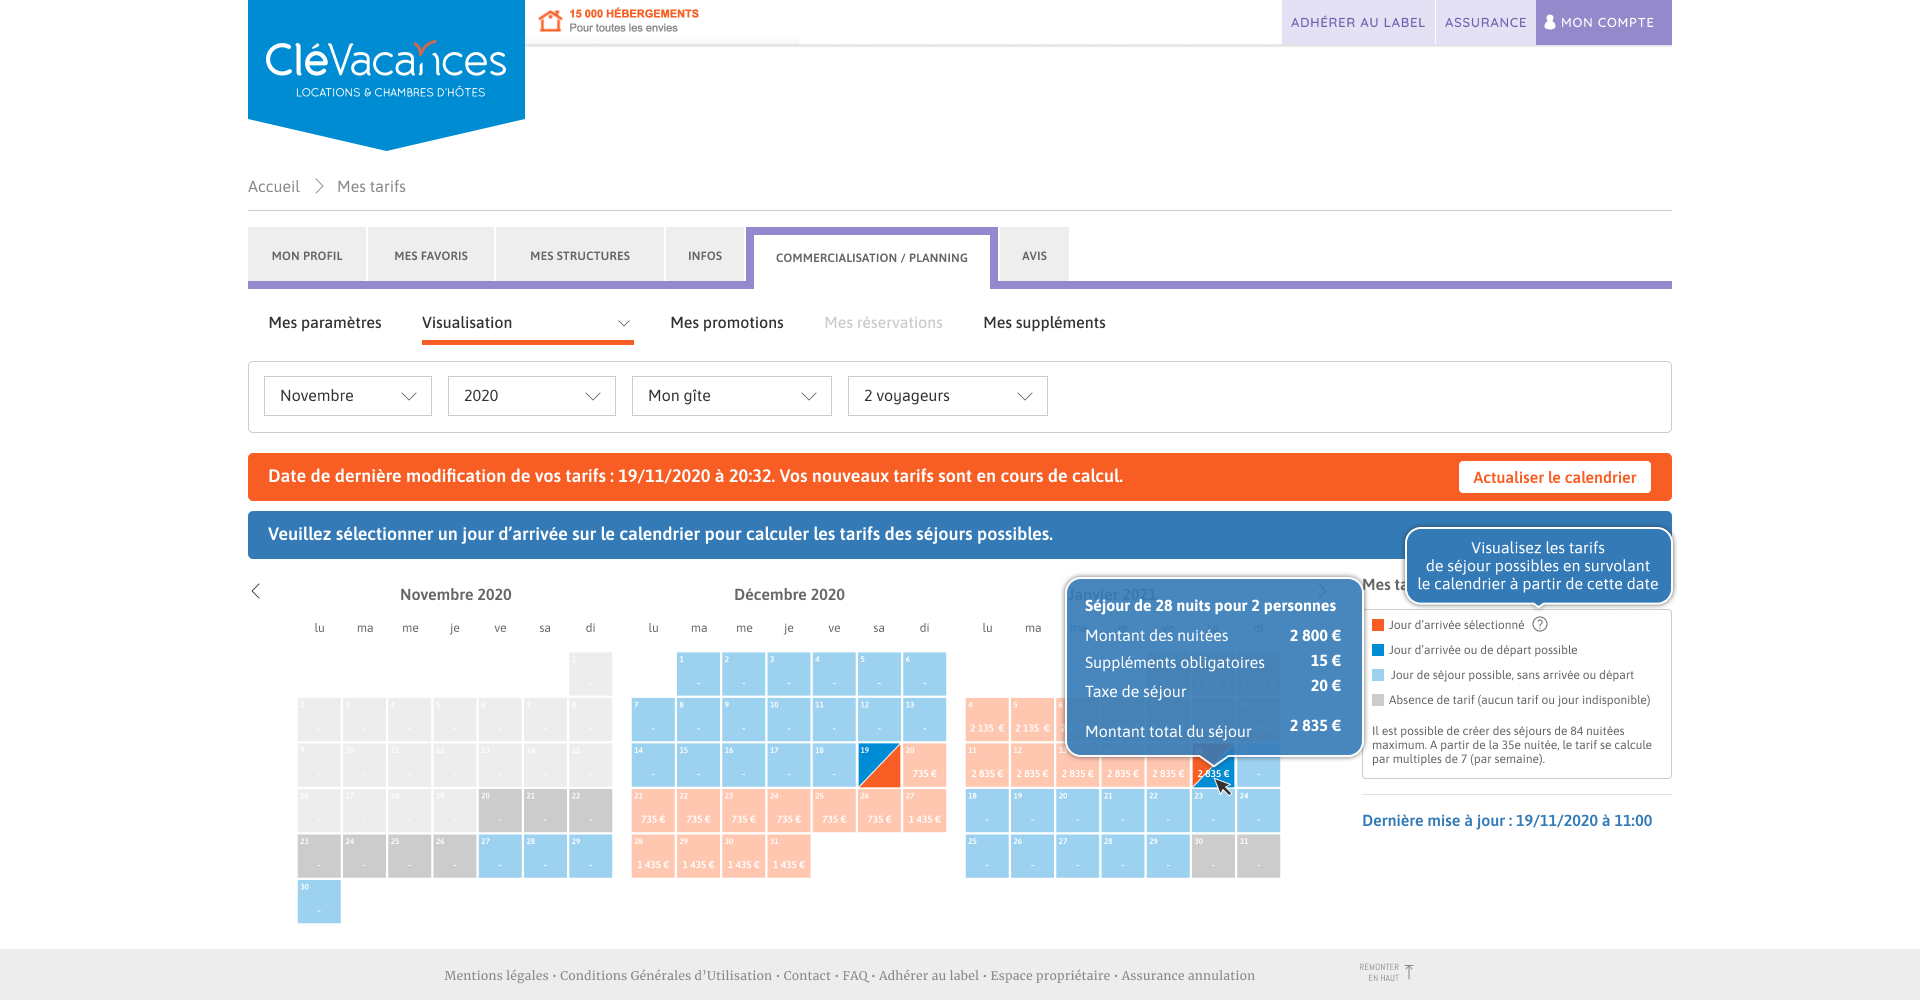Go to previous month with left arrow
This screenshot has width=1920, height=1000.
pyautogui.click(x=256, y=591)
